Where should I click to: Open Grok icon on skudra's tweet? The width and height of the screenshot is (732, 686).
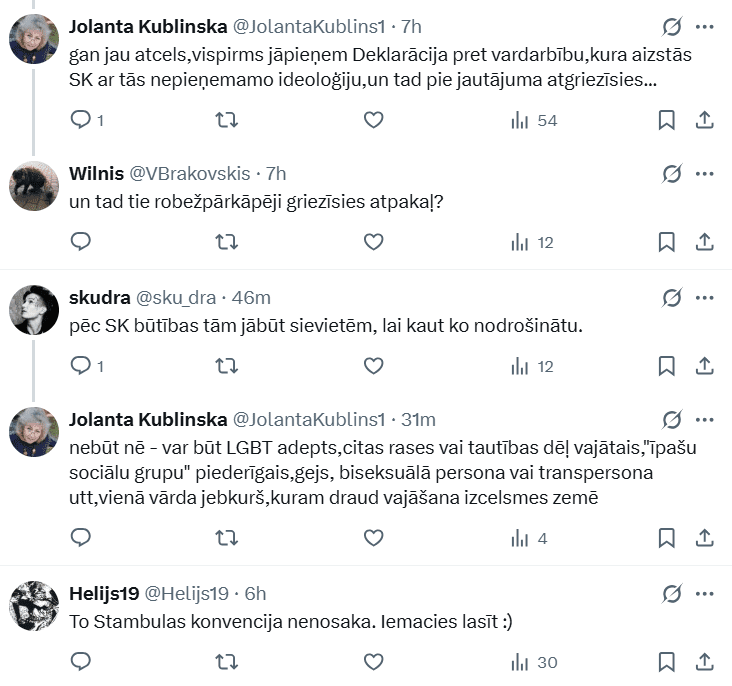[x=673, y=298]
